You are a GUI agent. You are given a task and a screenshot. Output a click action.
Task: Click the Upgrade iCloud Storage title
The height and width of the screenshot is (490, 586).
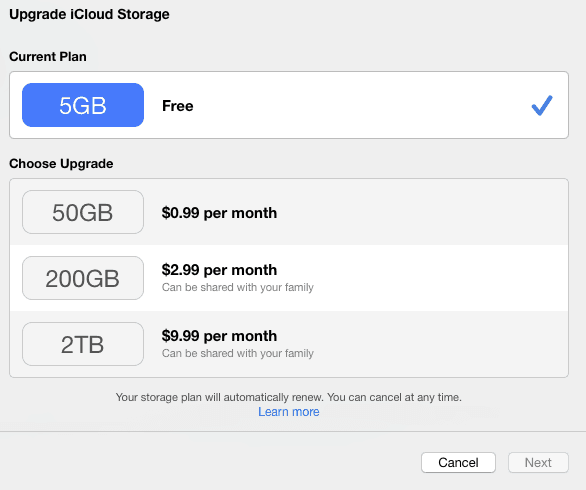click(x=89, y=15)
